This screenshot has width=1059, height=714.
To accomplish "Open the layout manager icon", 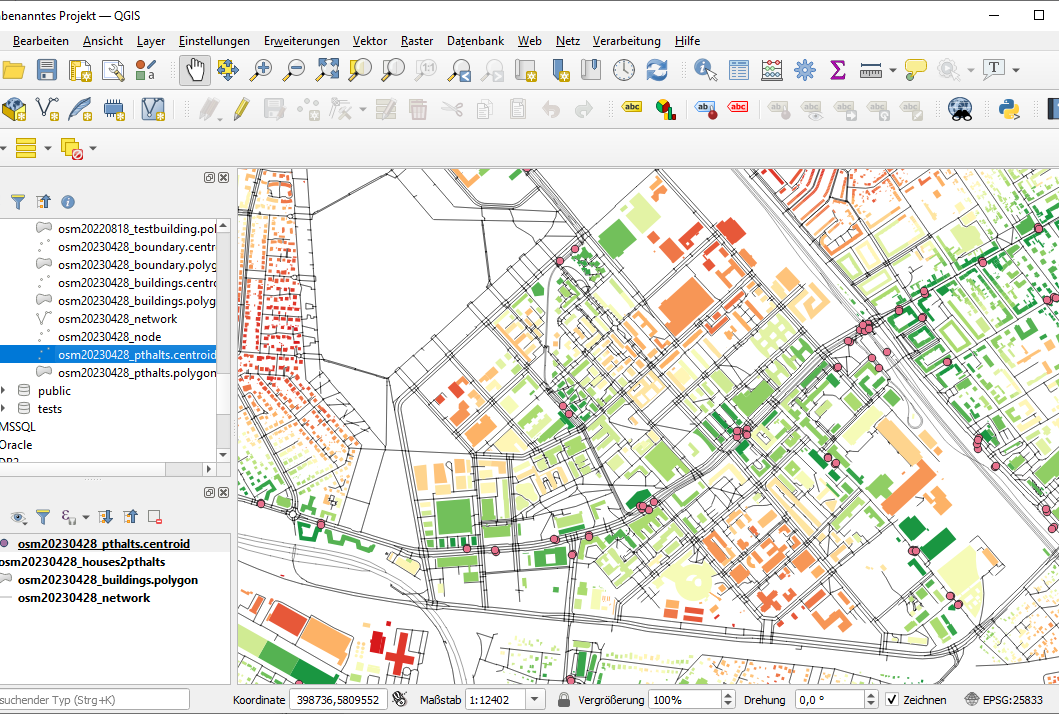I will (113, 70).
